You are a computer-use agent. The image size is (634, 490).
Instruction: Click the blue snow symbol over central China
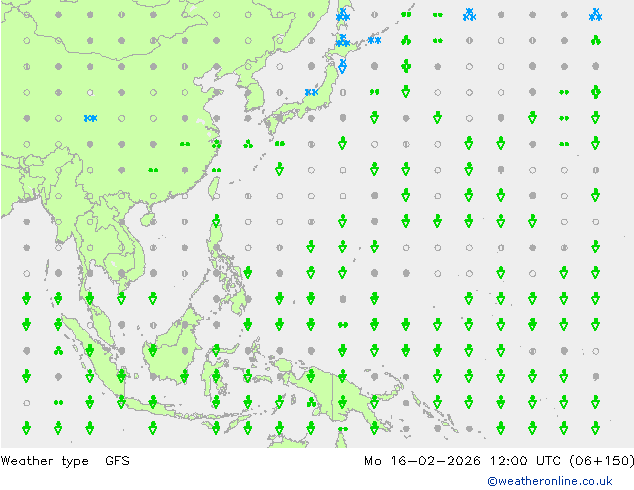click(90, 118)
